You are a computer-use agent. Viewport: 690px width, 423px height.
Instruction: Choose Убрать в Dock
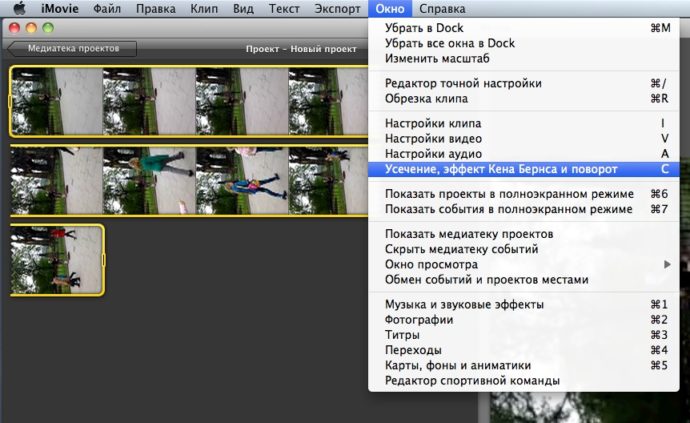(x=524, y=28)
